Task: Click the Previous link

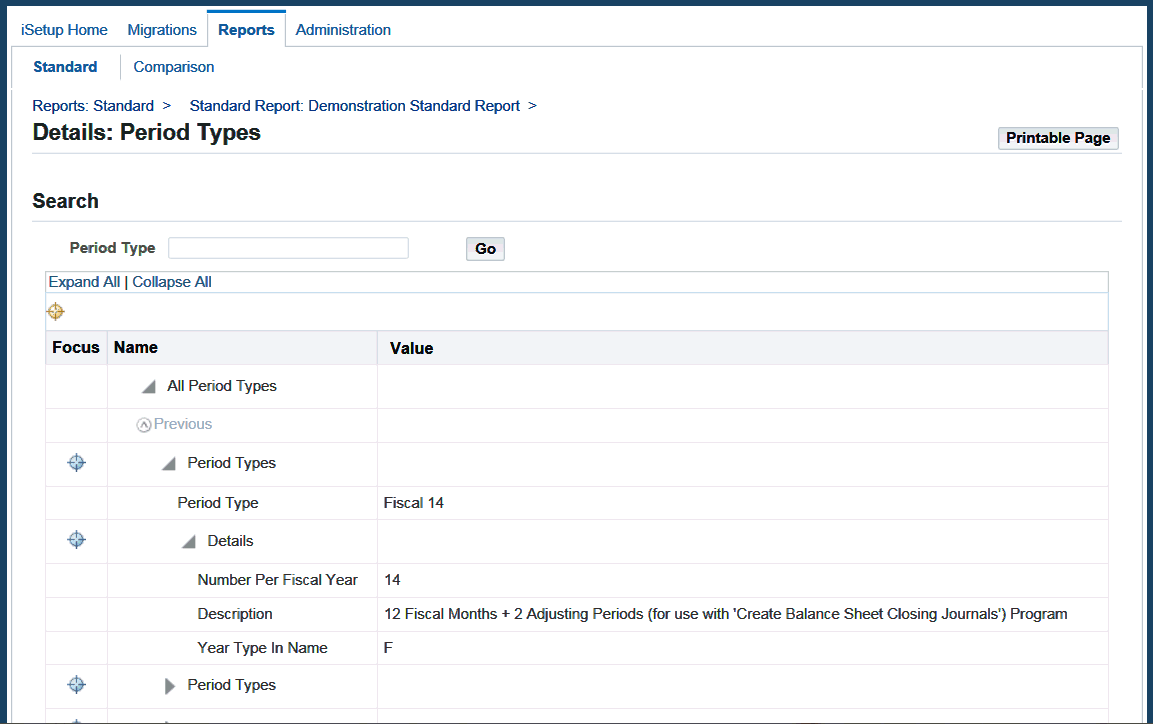Action: [182, 424]
